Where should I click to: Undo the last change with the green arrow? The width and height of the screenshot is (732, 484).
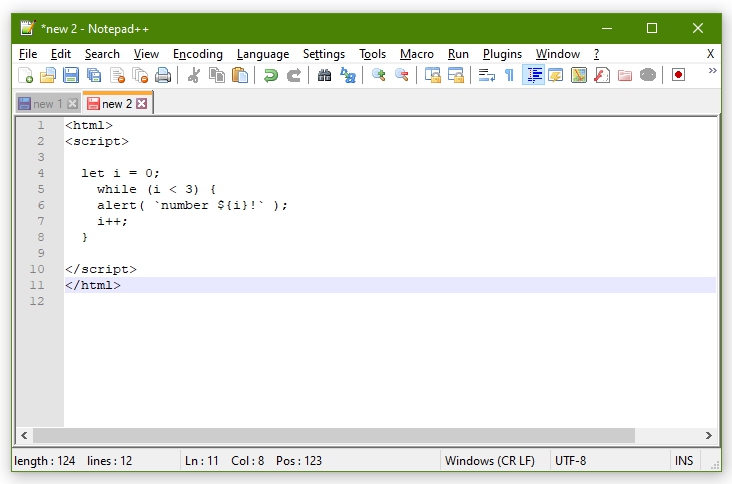coord(271,75)
